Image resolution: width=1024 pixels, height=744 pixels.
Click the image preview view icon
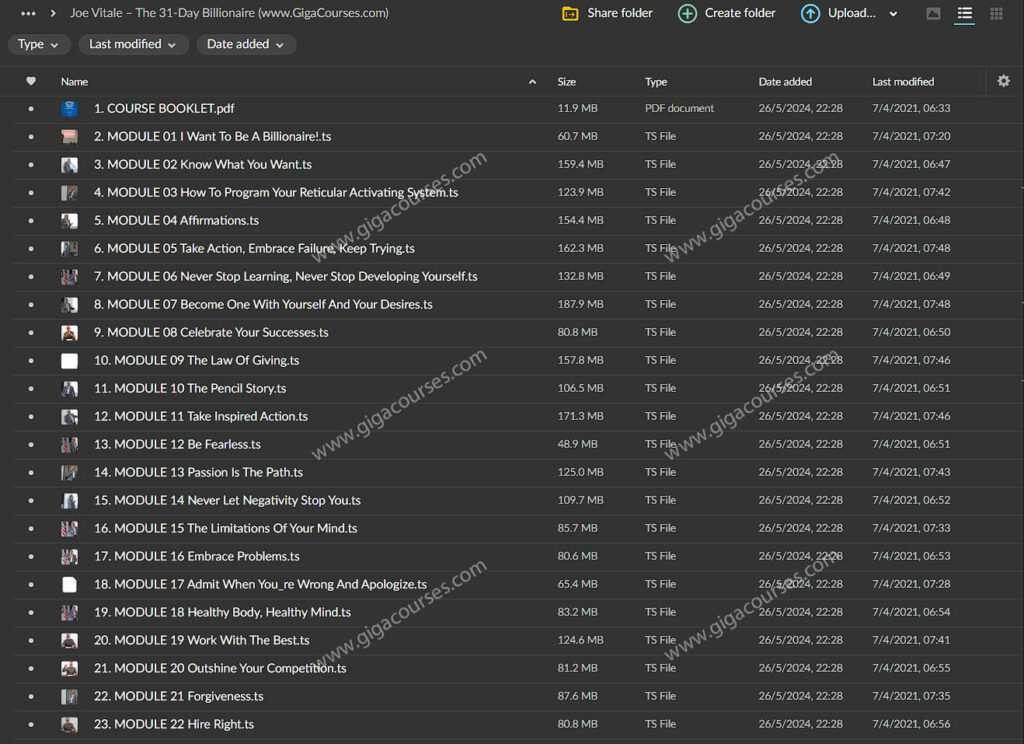point(934,13)
